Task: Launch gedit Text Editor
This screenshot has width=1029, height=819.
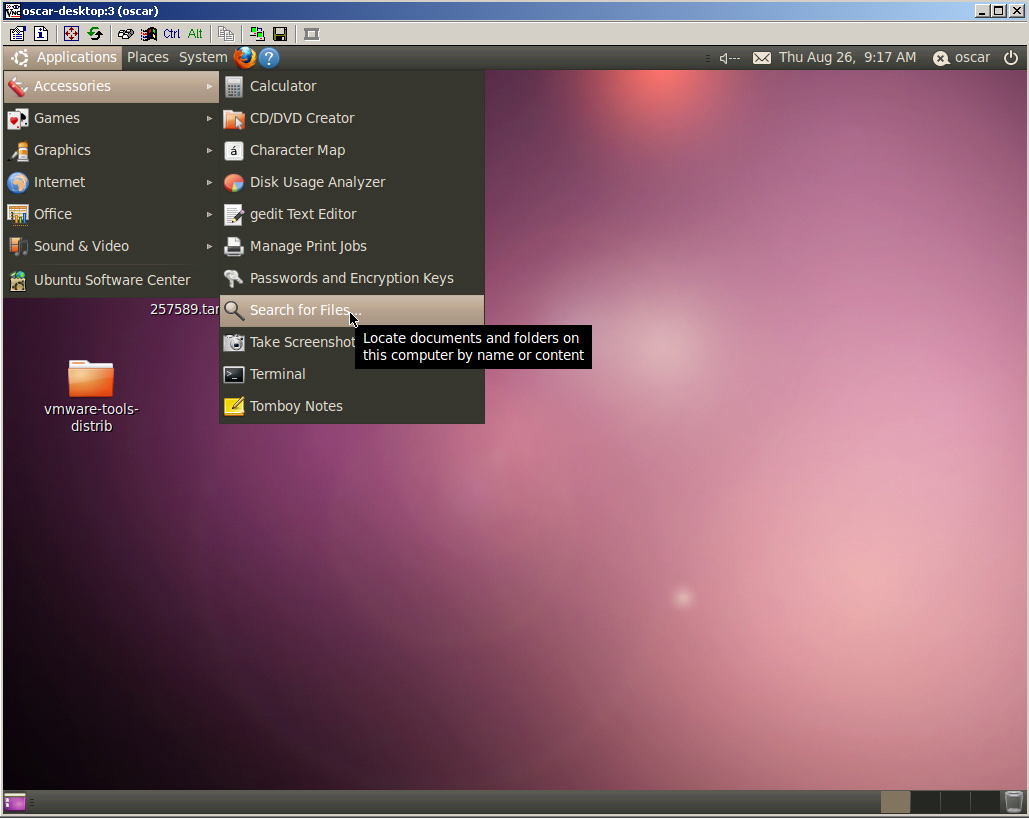Action: pos(352,215)
